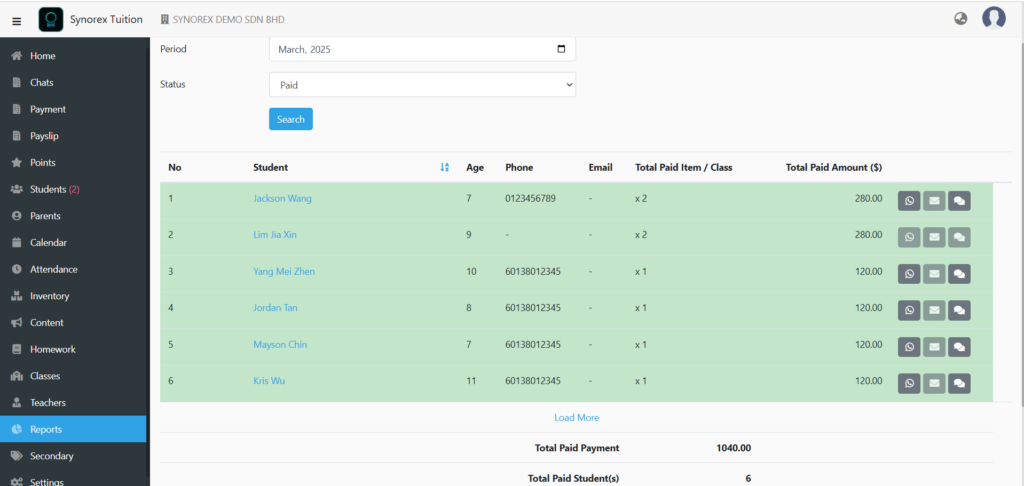Email Jackson Wang via envelope icon
Screen dimensions: 1024x486
pyautogui.click(x=934, y=201)
